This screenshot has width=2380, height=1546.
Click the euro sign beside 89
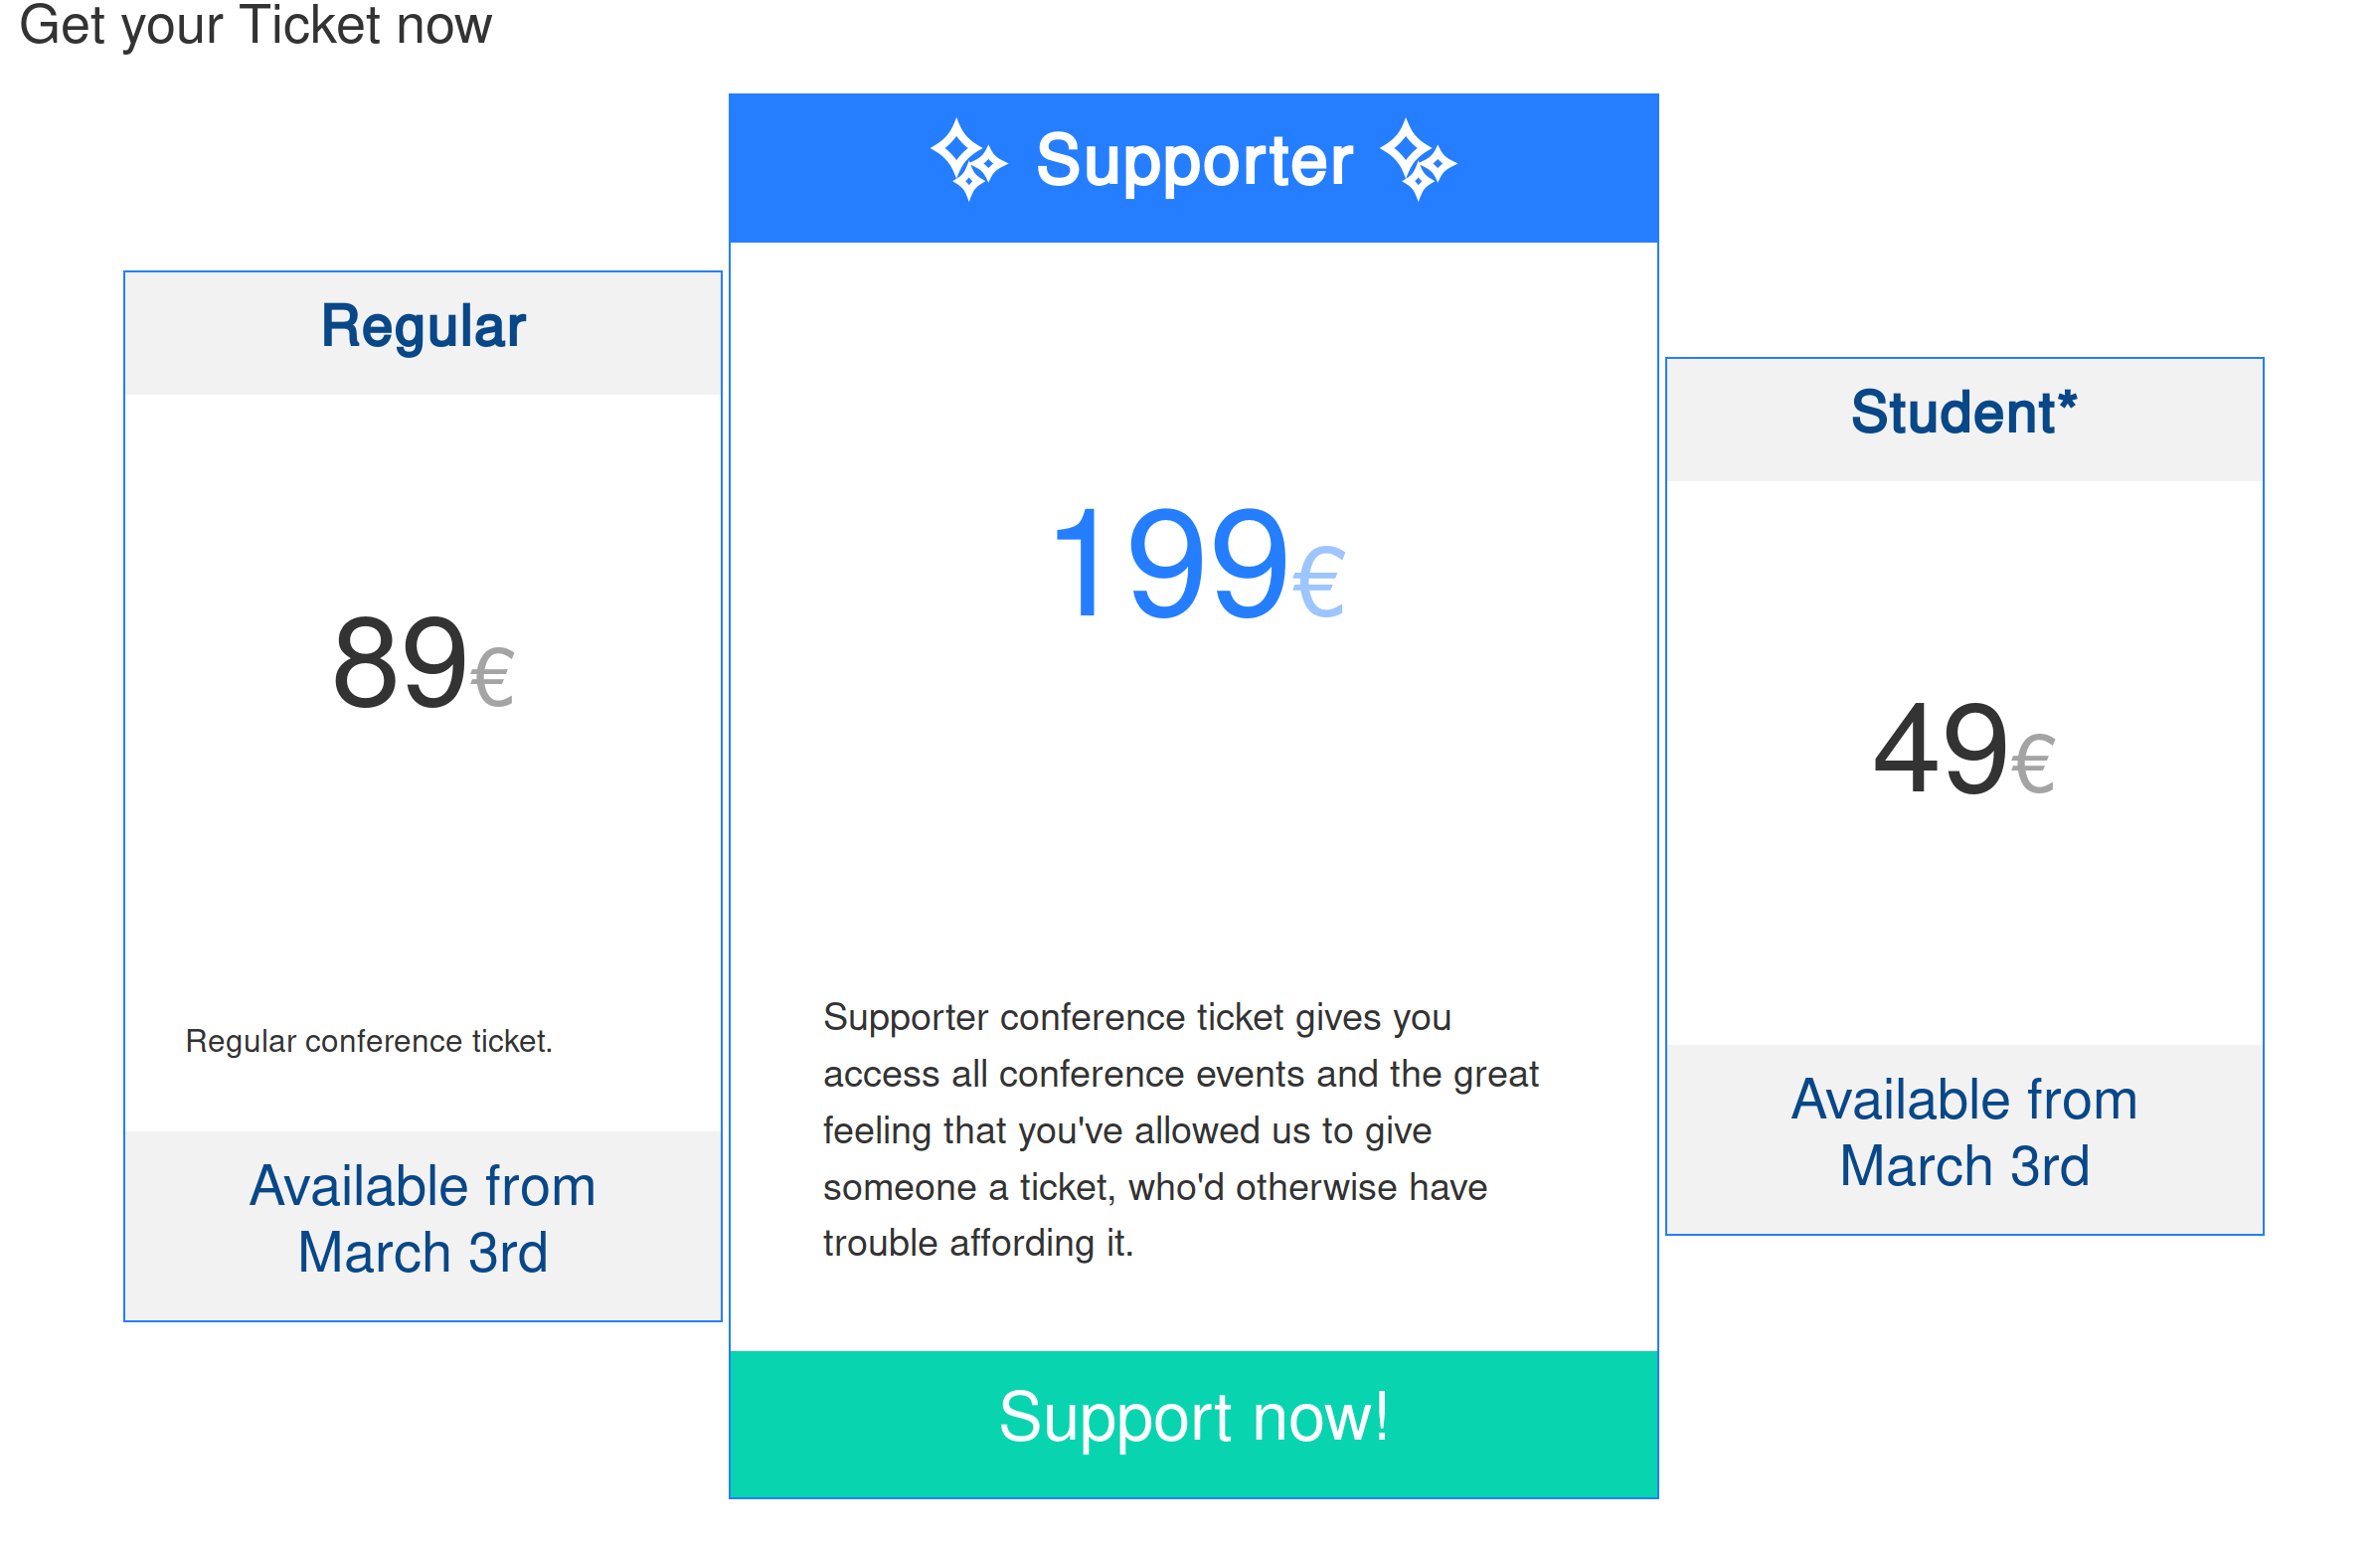(x=492, y=678)
